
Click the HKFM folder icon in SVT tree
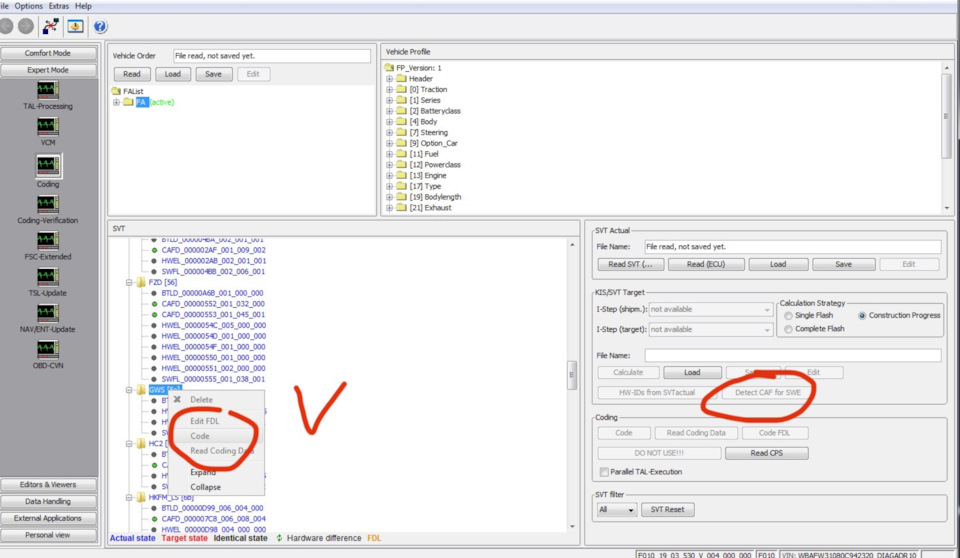point(141,497)
